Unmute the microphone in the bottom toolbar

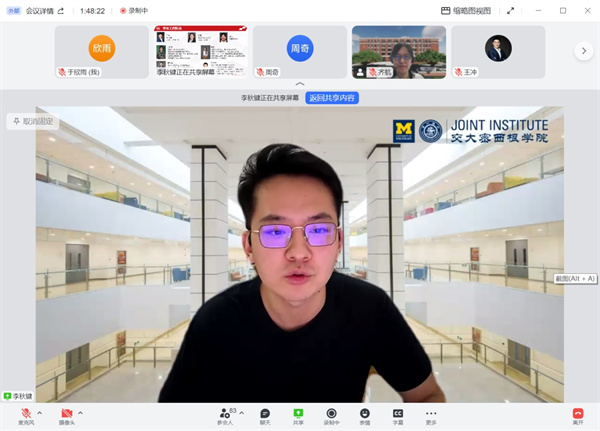25,414
